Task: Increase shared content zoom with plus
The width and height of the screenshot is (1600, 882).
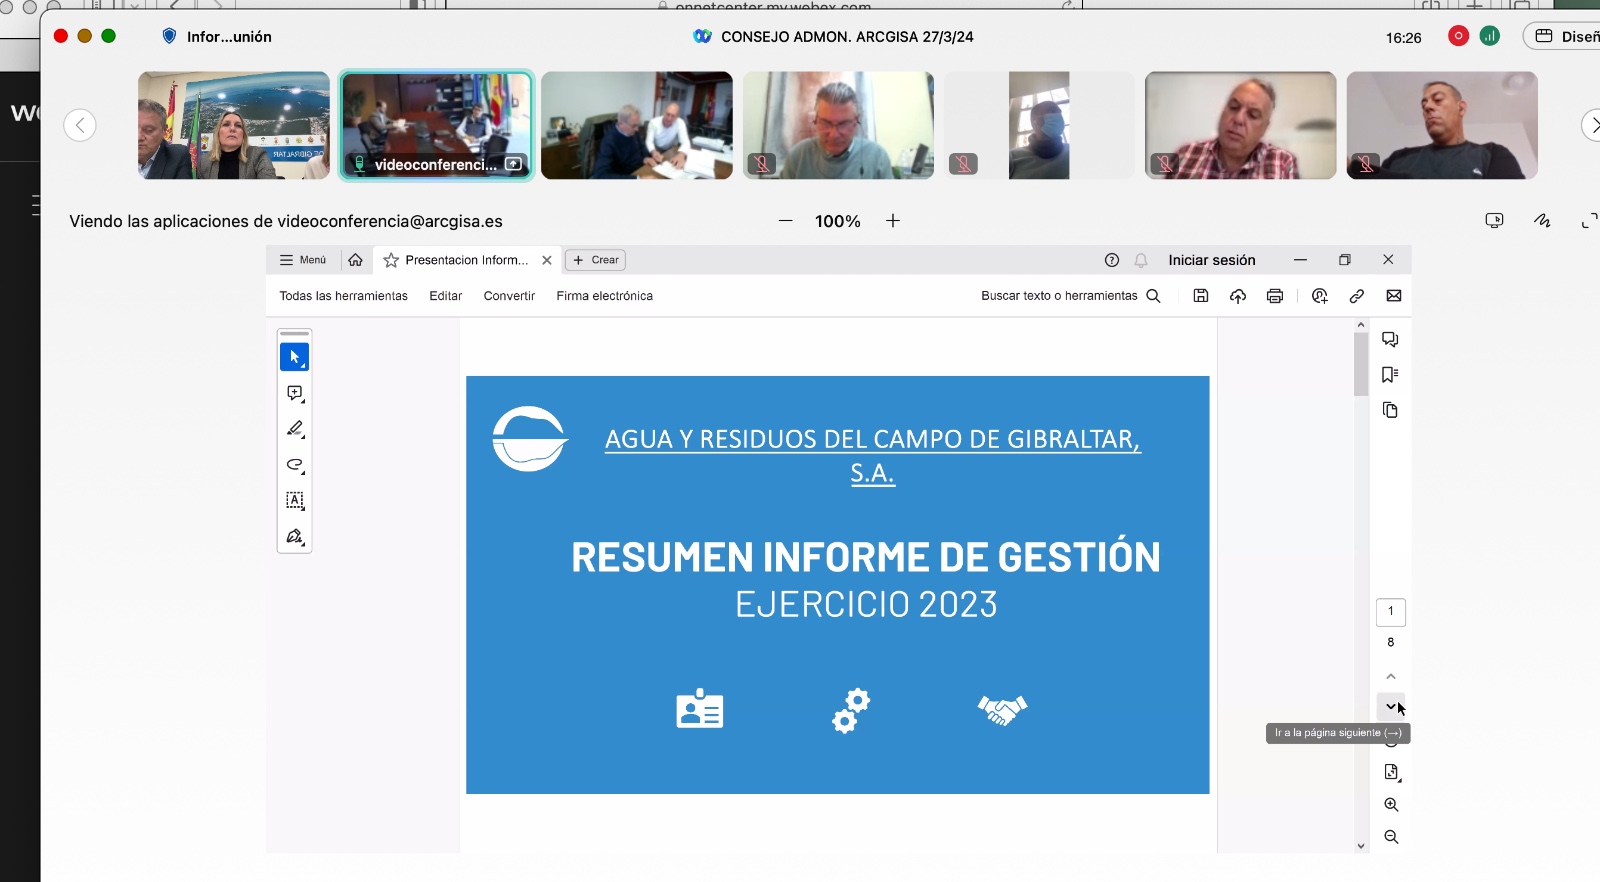Action: pos(893,221)
